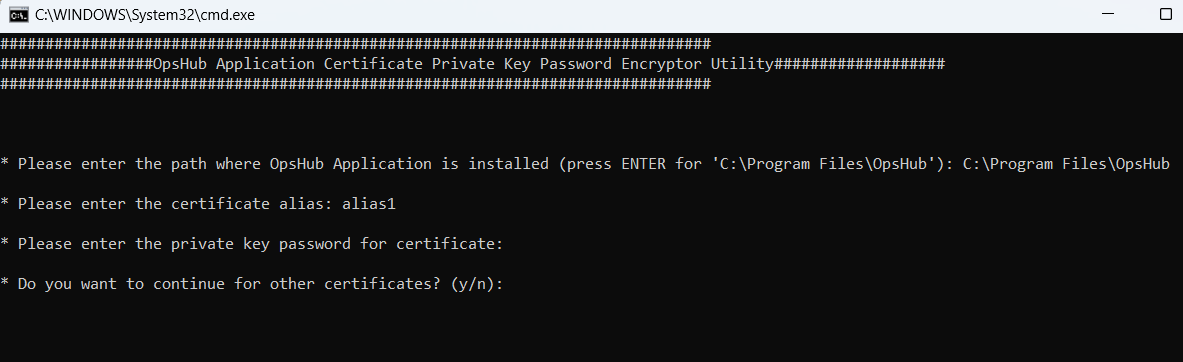Screen dimensions: 1183x362
Task: Click the entered path at line end
Action: click(x=1066, y=164)
